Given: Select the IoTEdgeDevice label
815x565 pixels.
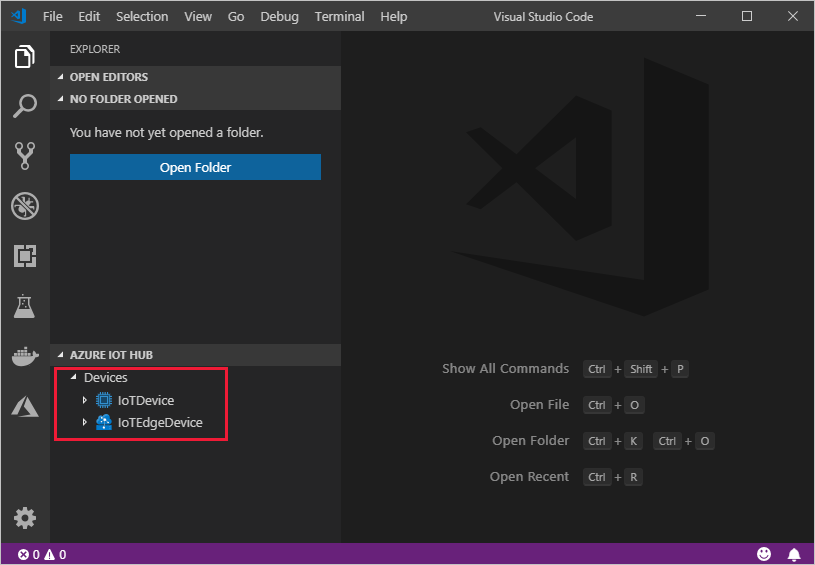Looking at the screenshot, I should coord(160,422).
